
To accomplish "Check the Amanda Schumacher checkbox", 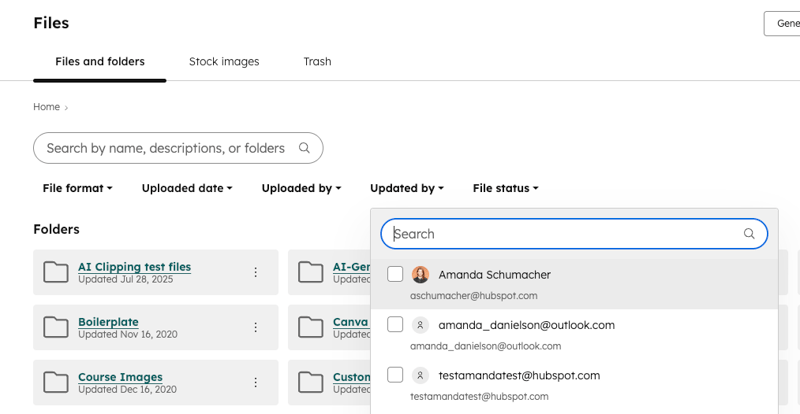I will pyautogui.click(x=395, y=274).
